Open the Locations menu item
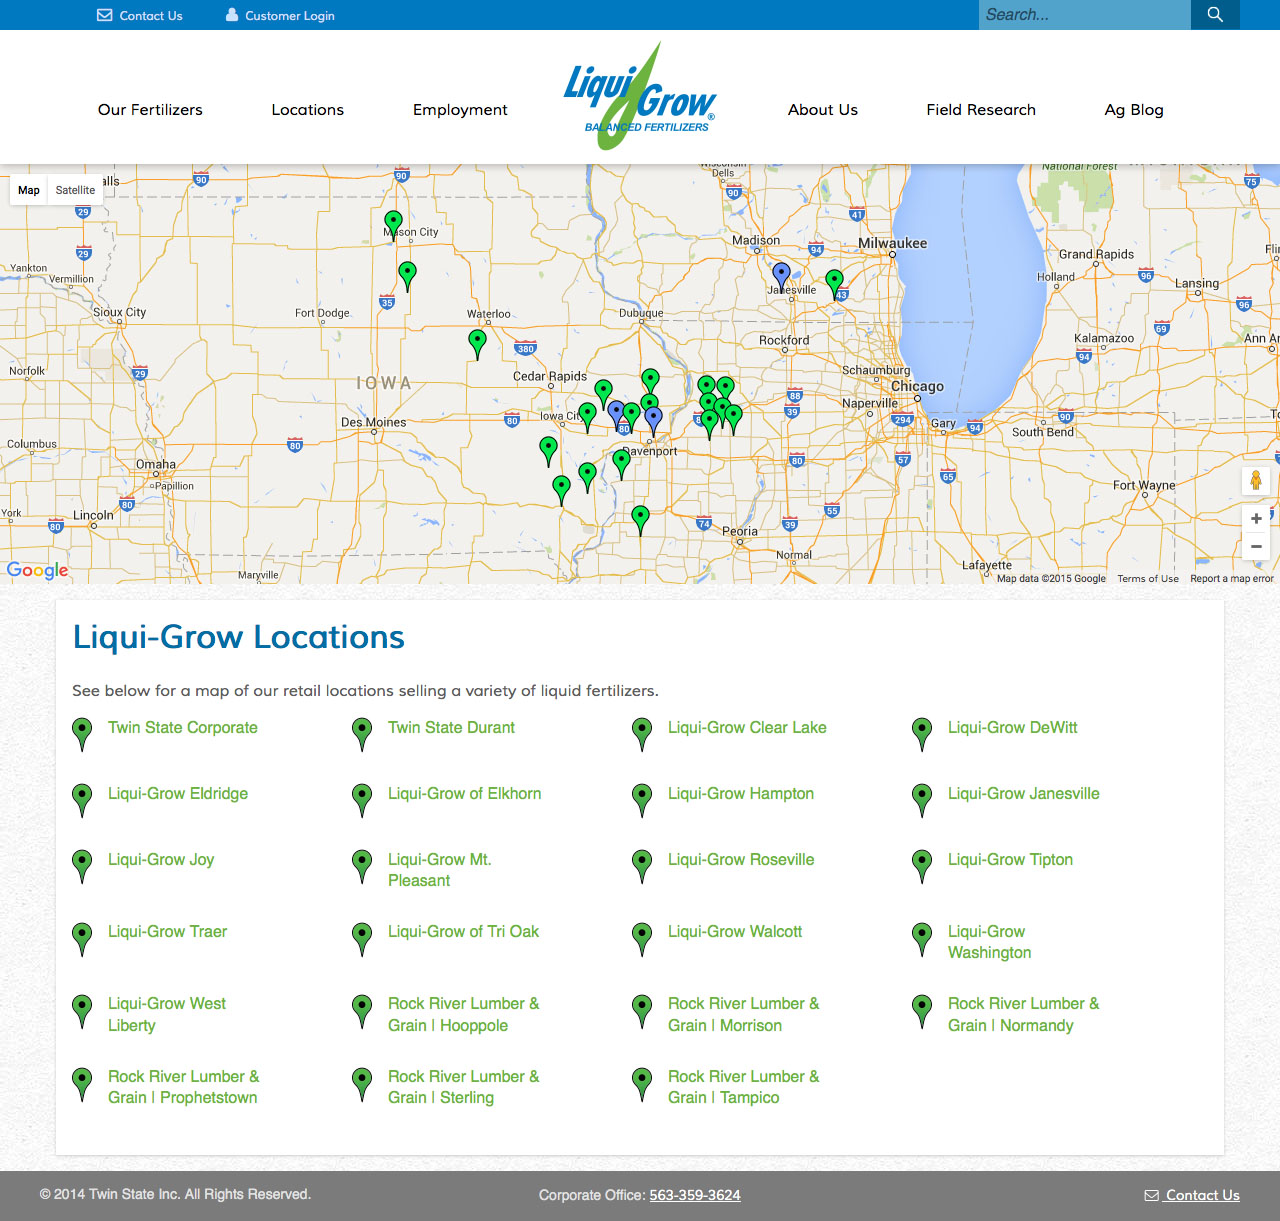The width and height of the screenshot is (1280, 1221). [x=308, y=110]
